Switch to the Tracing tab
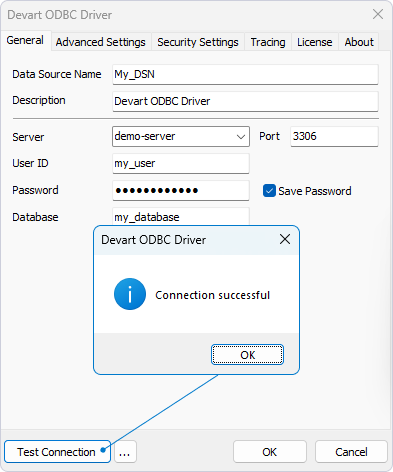393x472 pixels. coord(268,42)
